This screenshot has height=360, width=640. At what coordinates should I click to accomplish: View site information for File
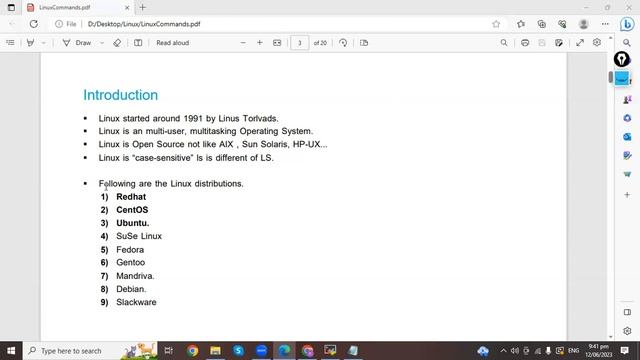click(x=65, y=24)
